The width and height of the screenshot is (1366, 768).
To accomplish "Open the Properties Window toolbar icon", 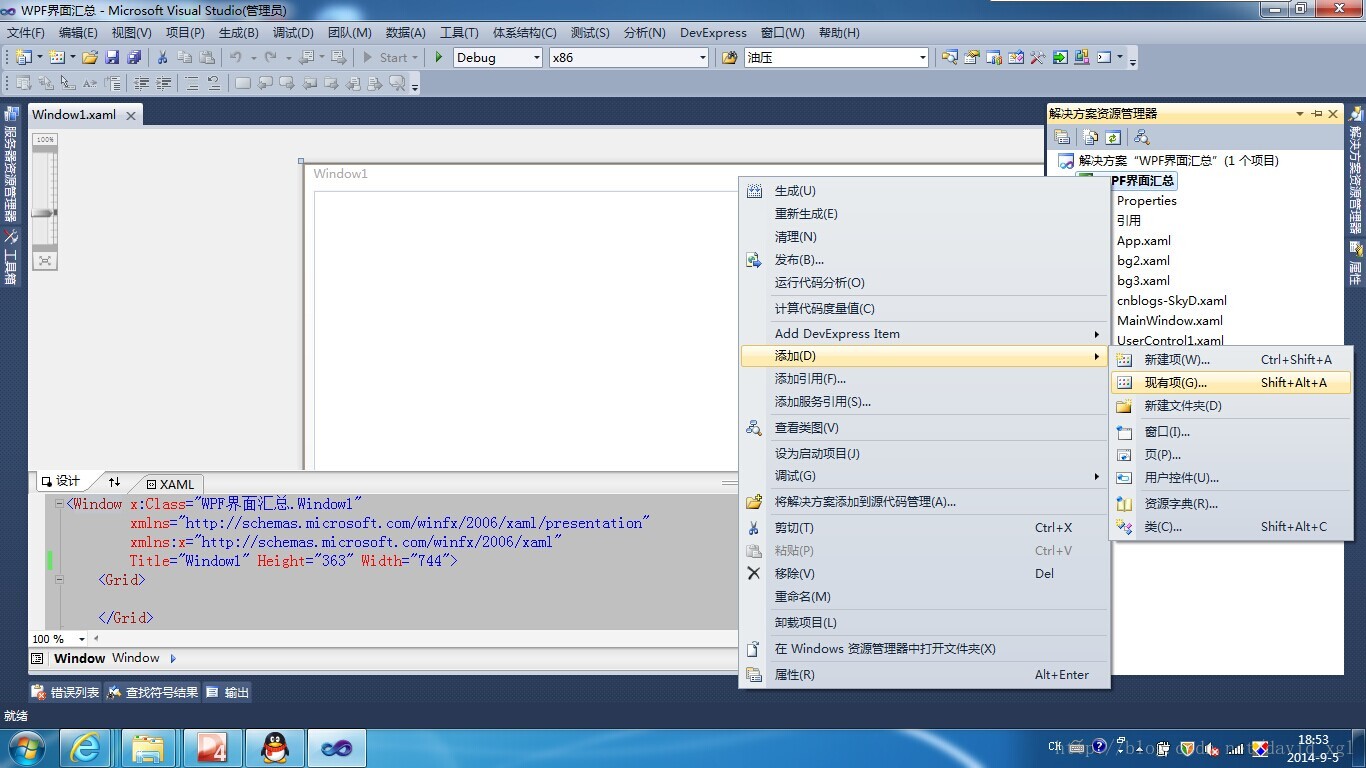I will point(970,57).
